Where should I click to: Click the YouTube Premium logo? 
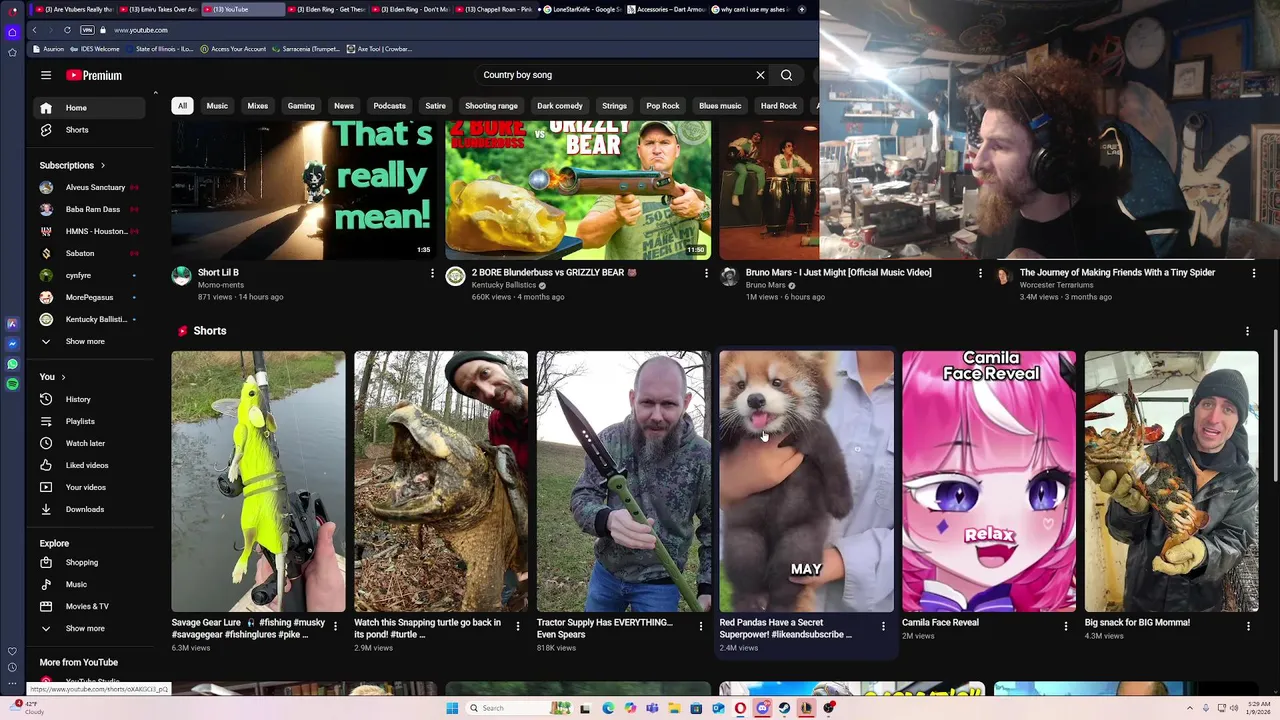click(x=94, y=75)
